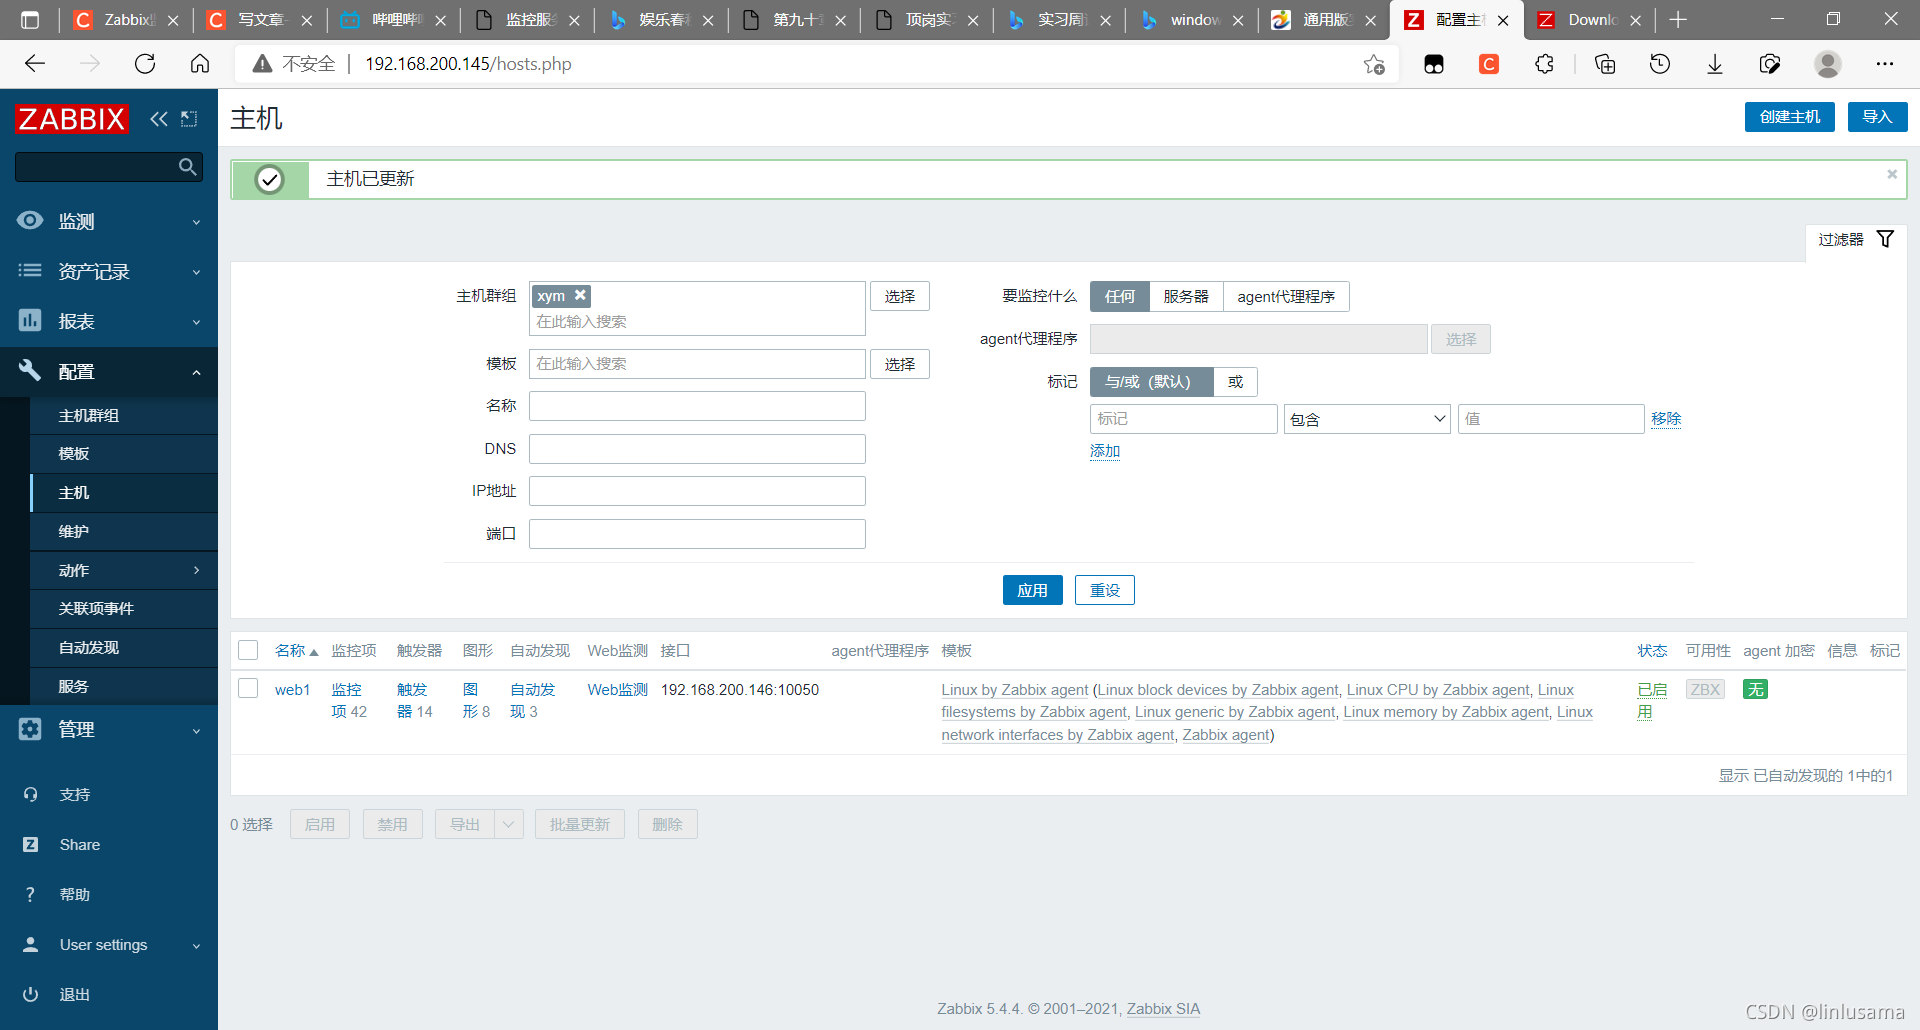The width and height of the screenshot is (1920, 1030).
Task: Open browser collections icon
Action: coord(1605,64)
